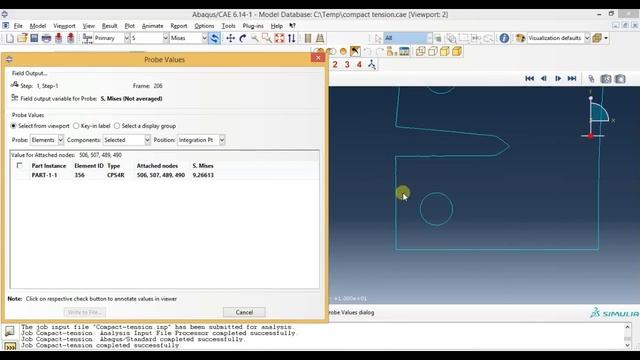
Task: Open model database folder icon
Action: (22, 38)
